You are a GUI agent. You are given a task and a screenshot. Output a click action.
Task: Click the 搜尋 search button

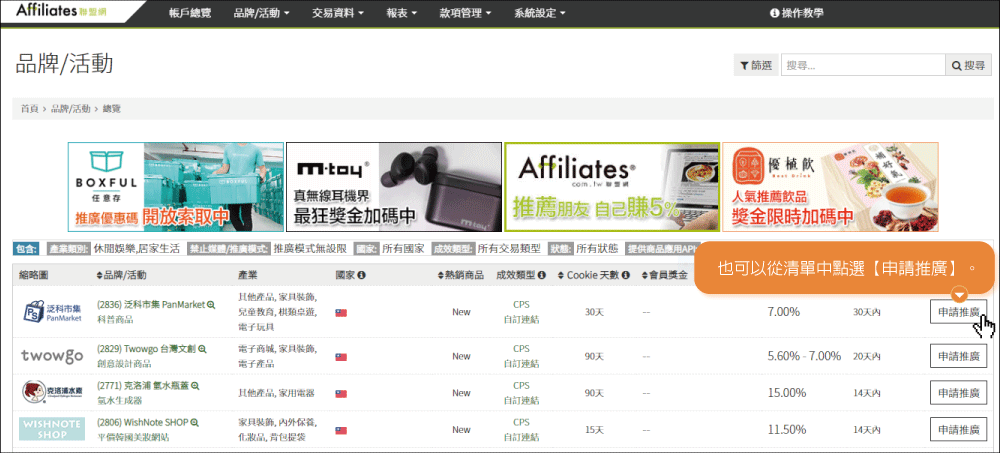click(x=968, y=65)
